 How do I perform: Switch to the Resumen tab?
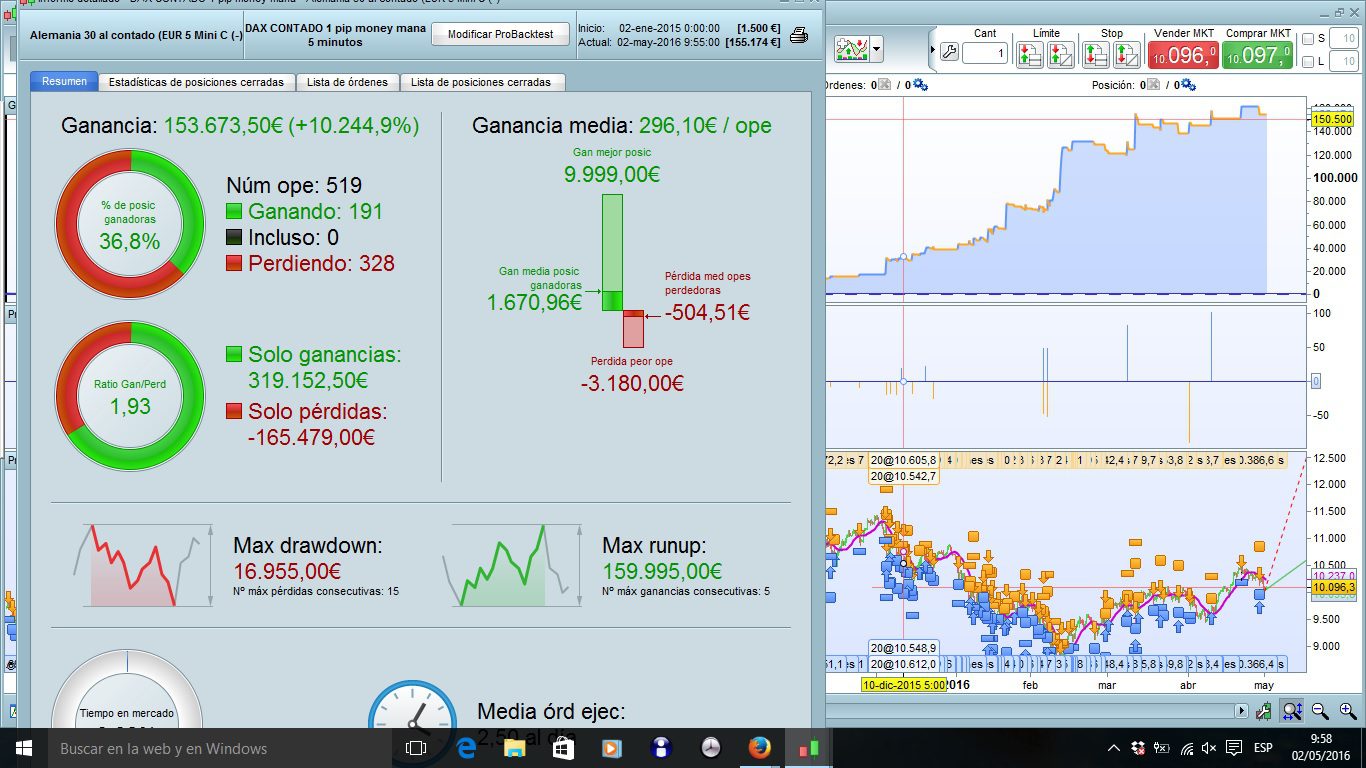pyautogui.click(x=64, y=82)
